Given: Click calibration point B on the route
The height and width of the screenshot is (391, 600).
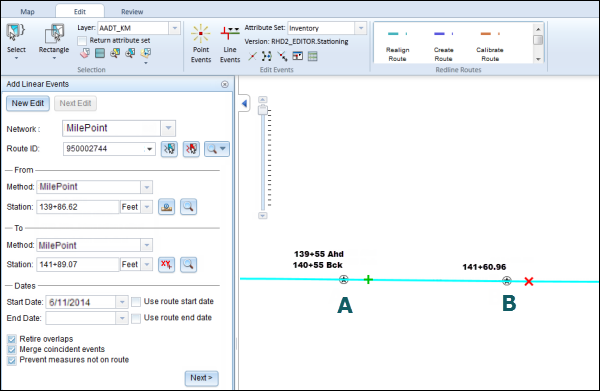Looking at the screenshot, I should coord(507,281).
